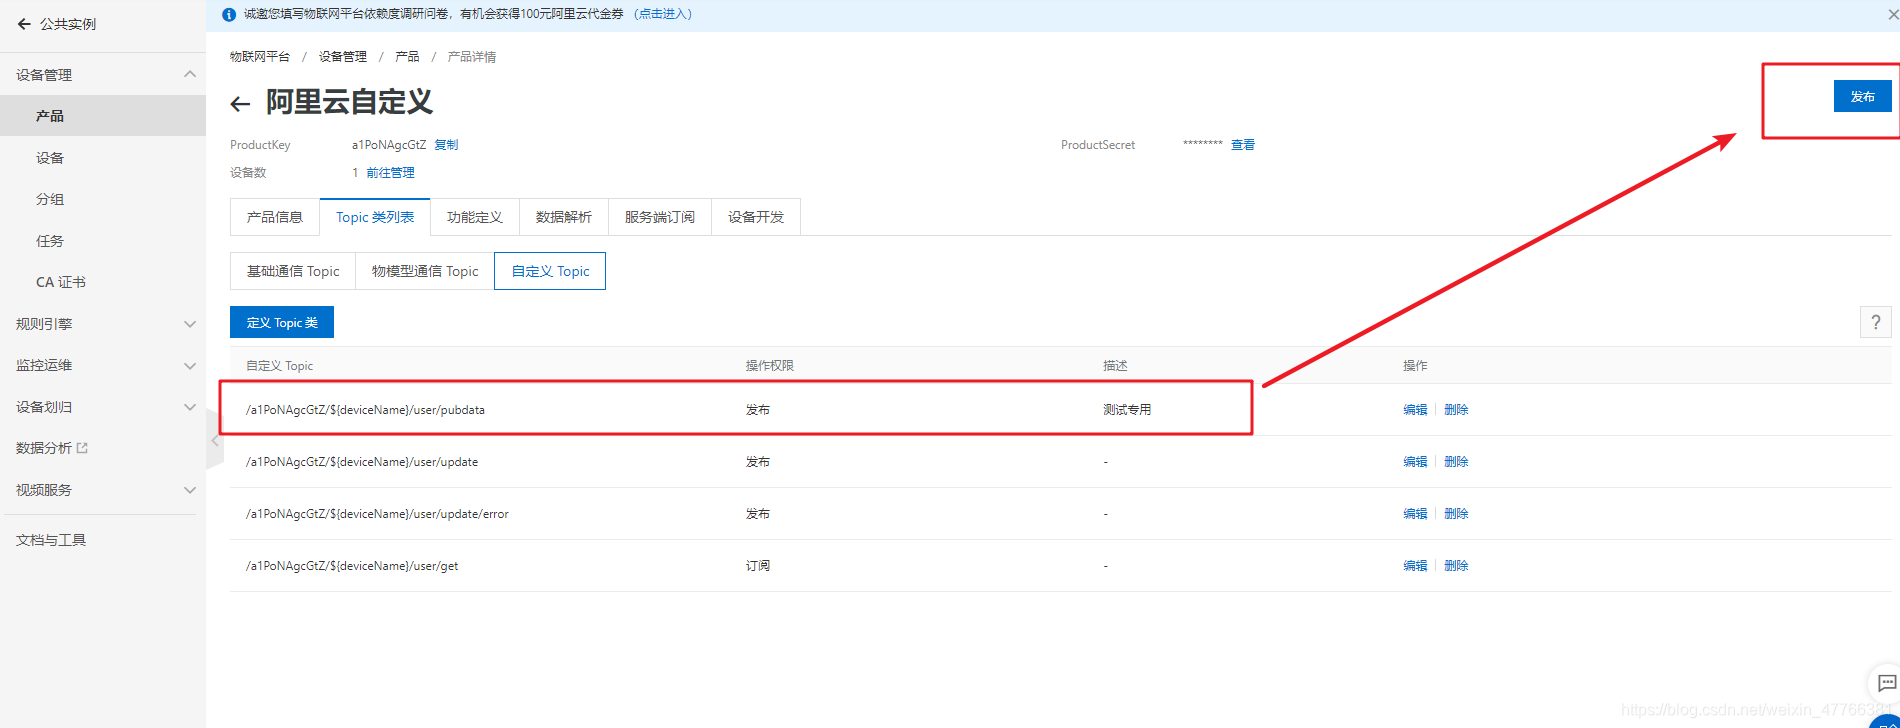Select the 基础通信 Topic sub-tab
Screen dimensions: 1900x728
point(293,271)
